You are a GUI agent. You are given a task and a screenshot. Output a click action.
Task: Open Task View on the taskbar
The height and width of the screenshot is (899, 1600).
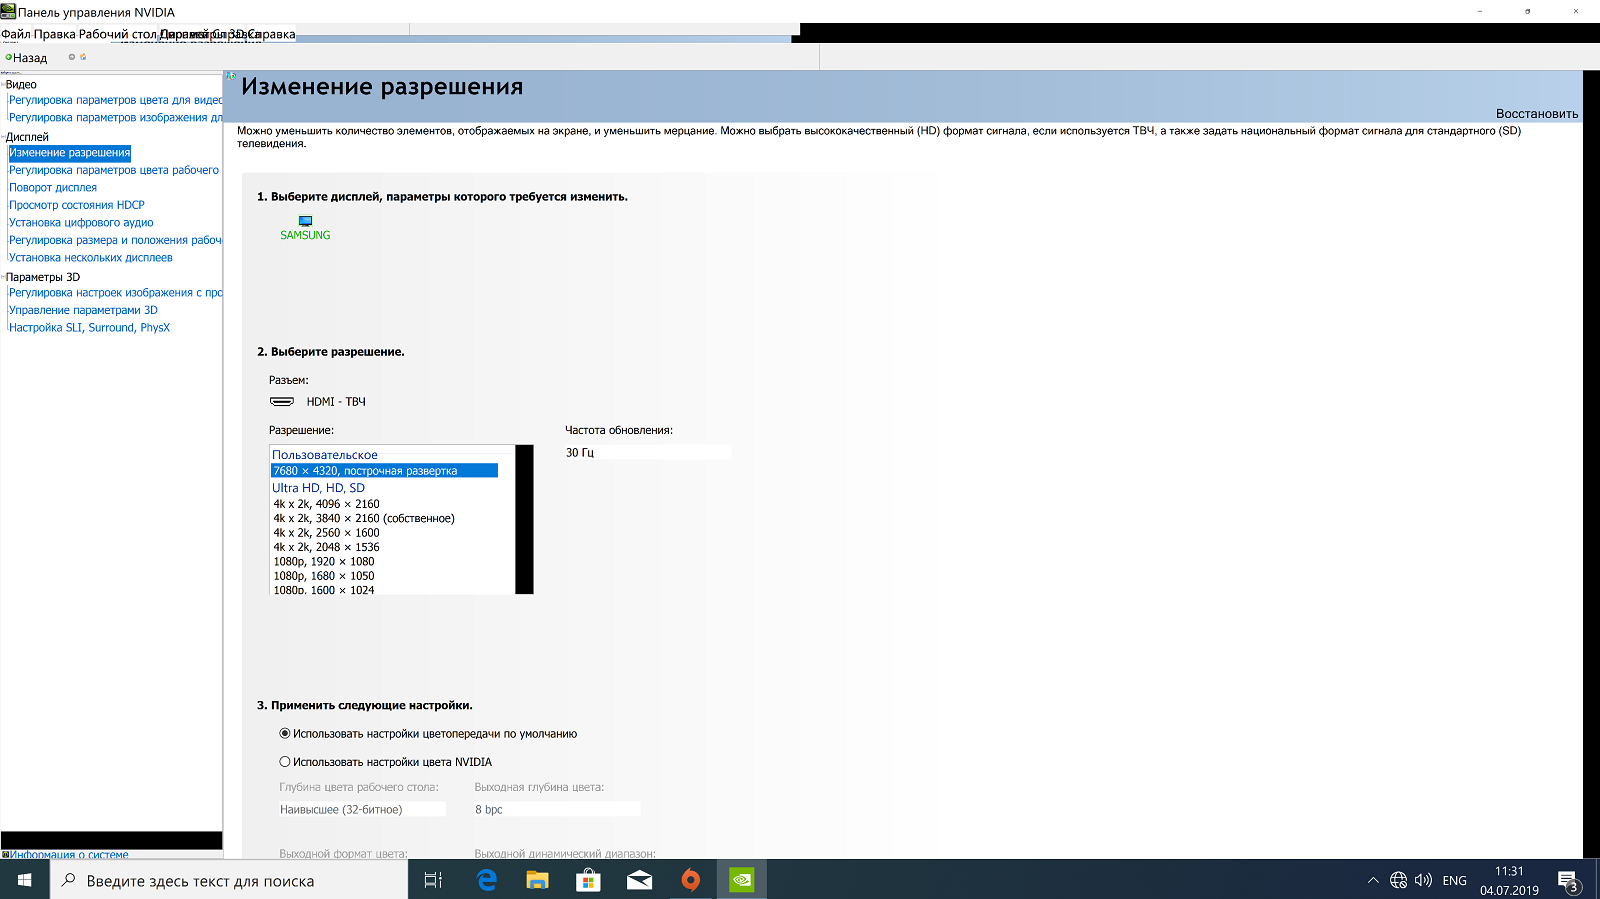coord(433,880)
